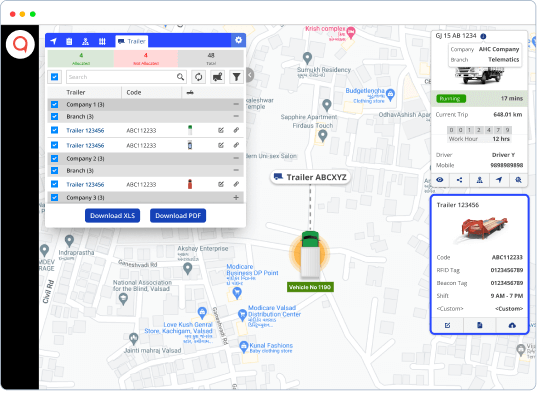
Task: Click driver person icon in vehicle card
Action: click(x=479, y=180)
